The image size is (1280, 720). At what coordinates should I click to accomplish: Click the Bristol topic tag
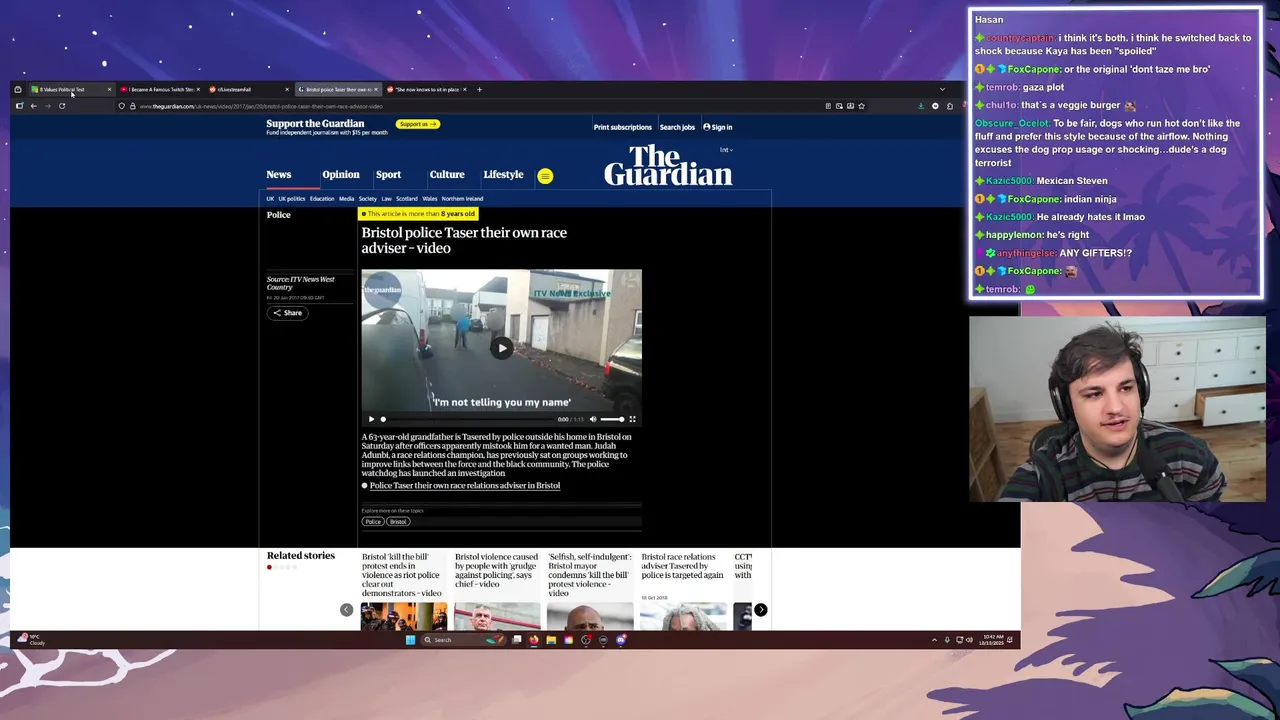click(398, 522)
